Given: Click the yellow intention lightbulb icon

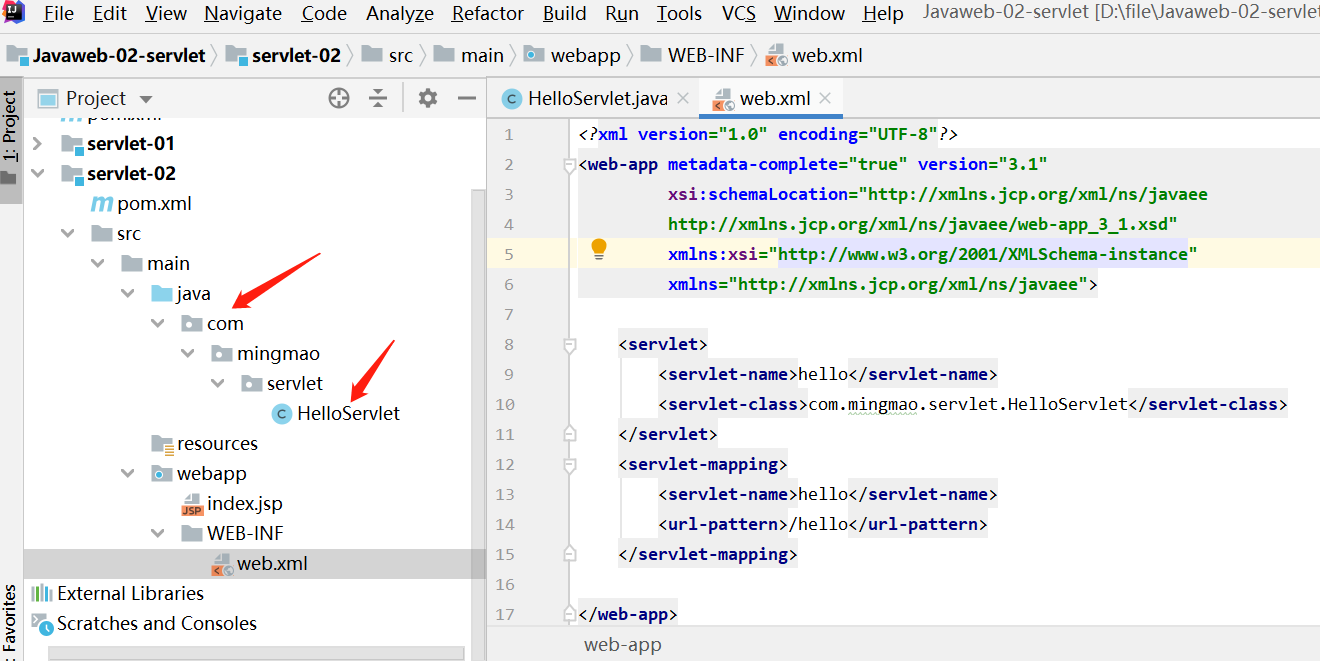Looking at the screenshot, I should 599,249.
